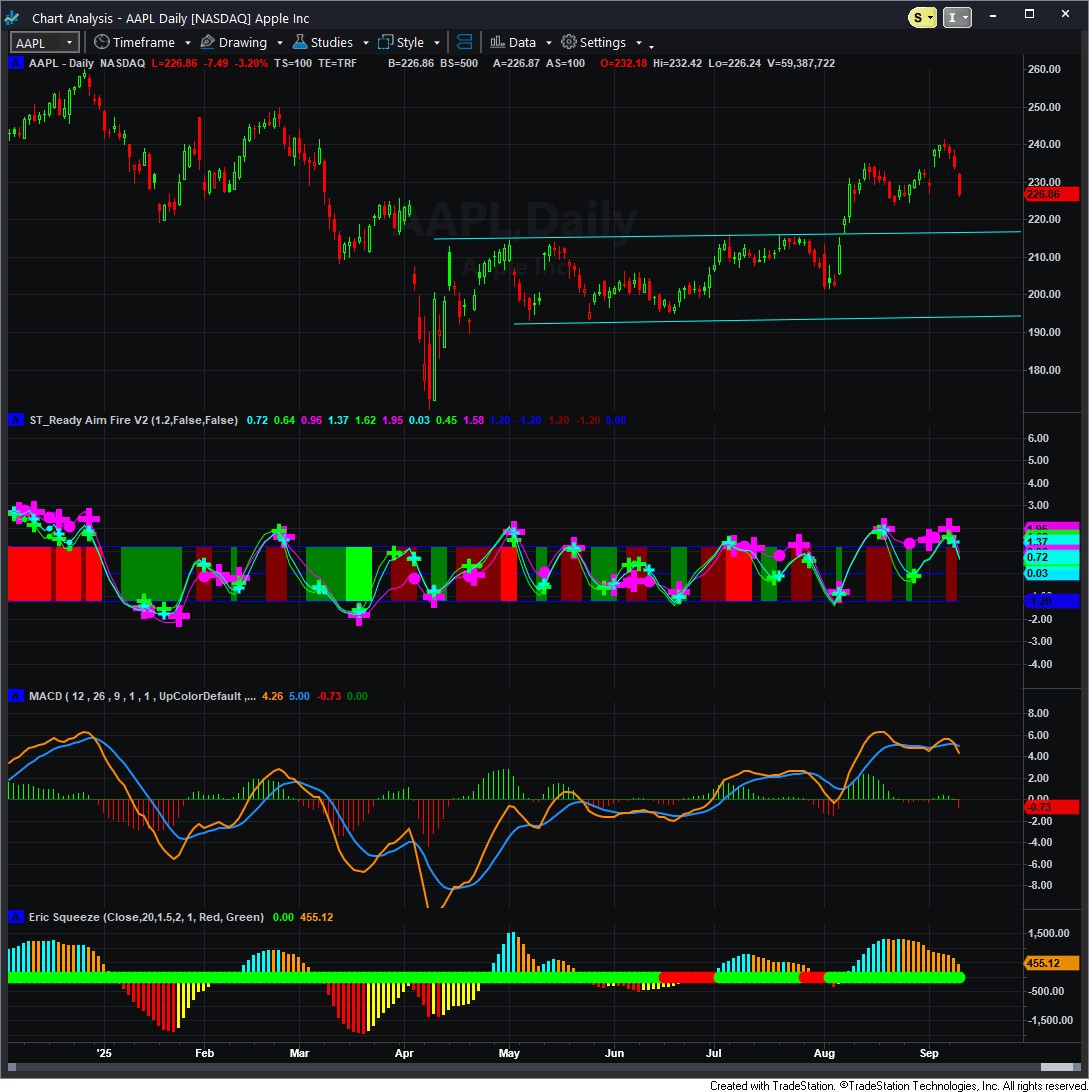The width and height of the screenshot is (1089, 1092).
Task: Toggle the ST_Ready Aim Fire panel badge
Action: [14, 420]
